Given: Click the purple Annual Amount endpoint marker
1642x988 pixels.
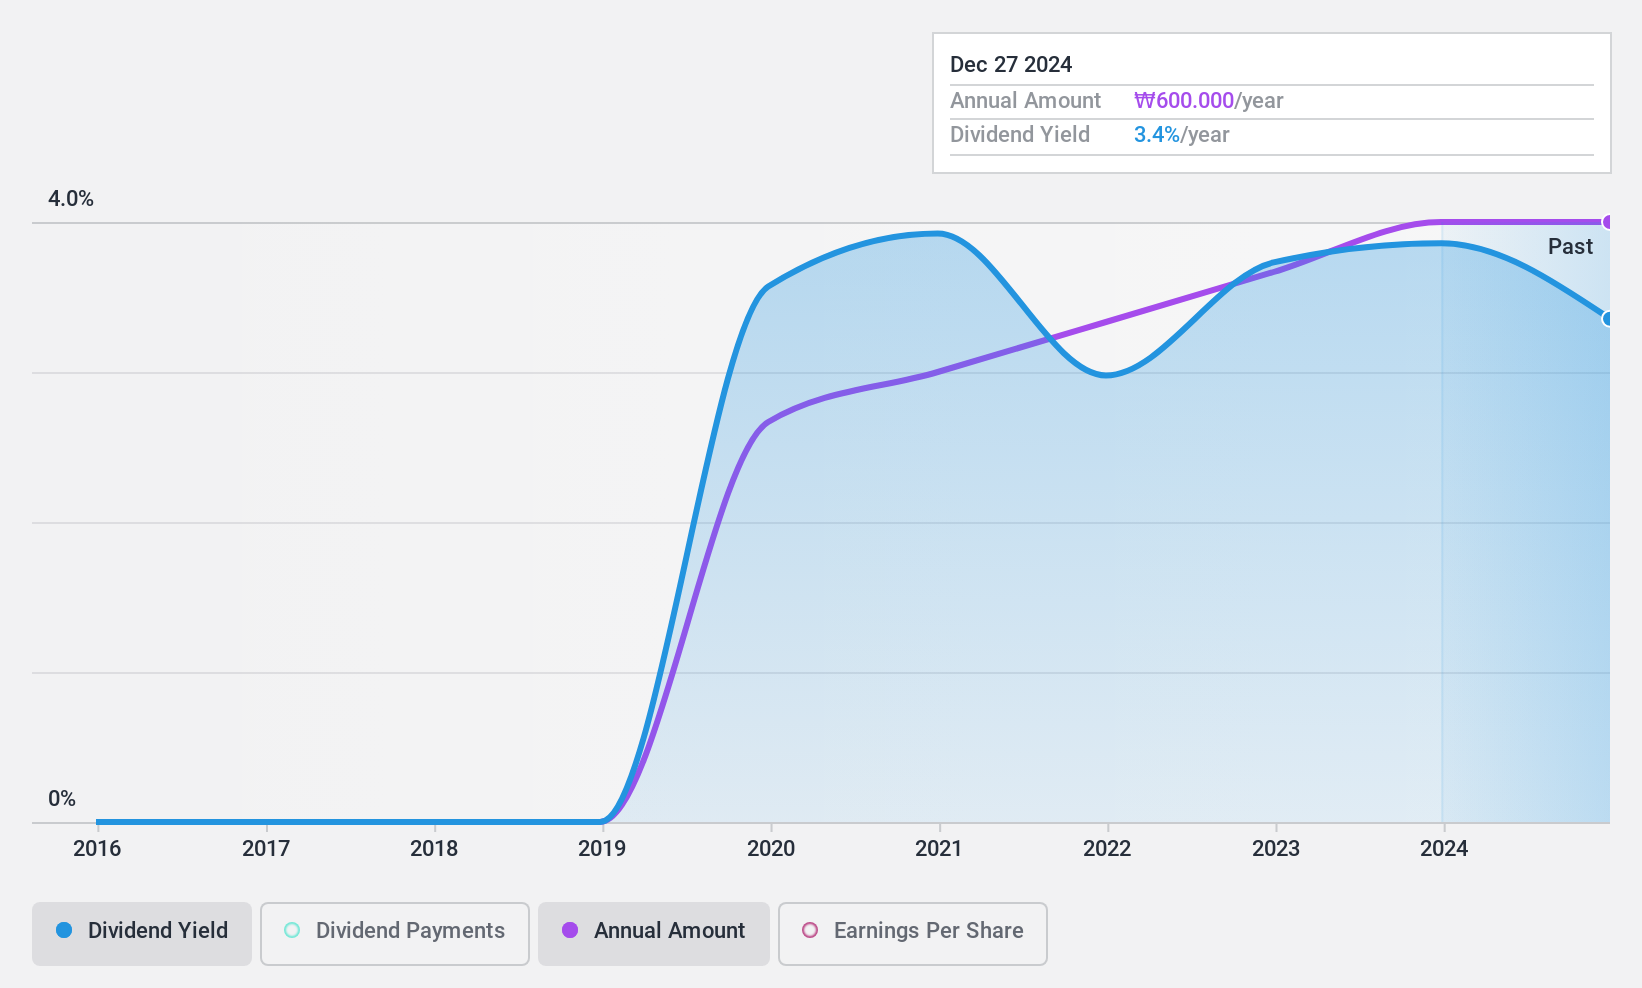Looking at the screenshot, I should point(1608,222).
